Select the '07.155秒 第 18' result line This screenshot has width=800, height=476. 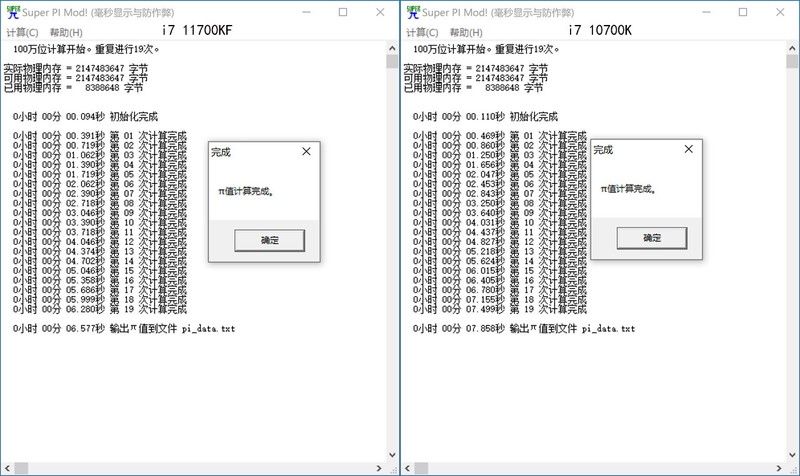coord(499,299)
